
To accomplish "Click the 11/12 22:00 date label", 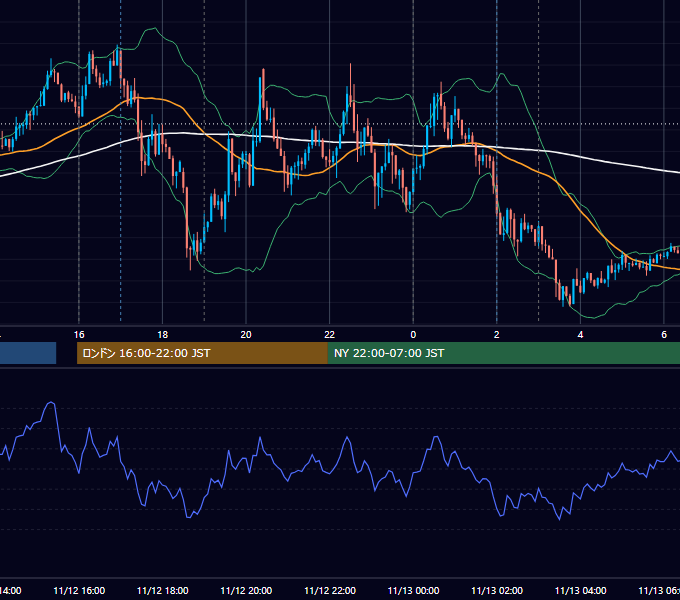I will pyautogui.click(x=330, y=590).
